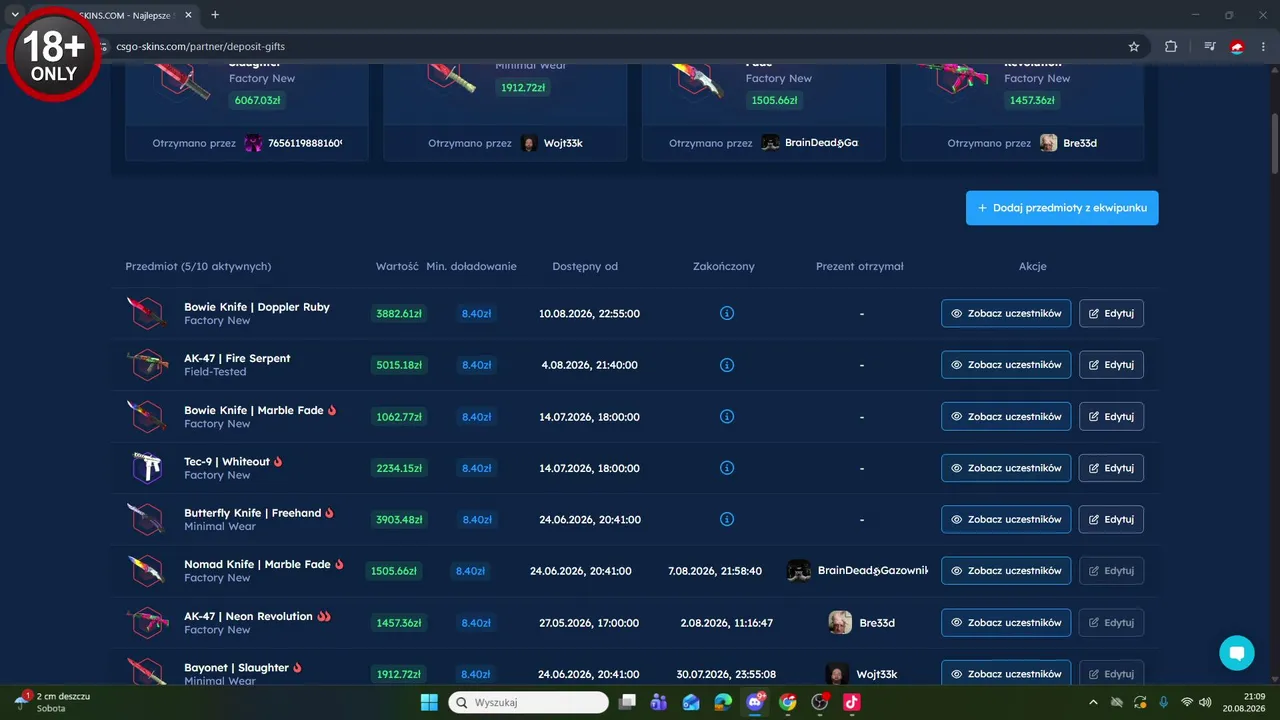View participants for Butterfly Knife Freehand
The height and width of the screenshot is (720, 1280).
pyautogui.click(x=1006, y=519)
